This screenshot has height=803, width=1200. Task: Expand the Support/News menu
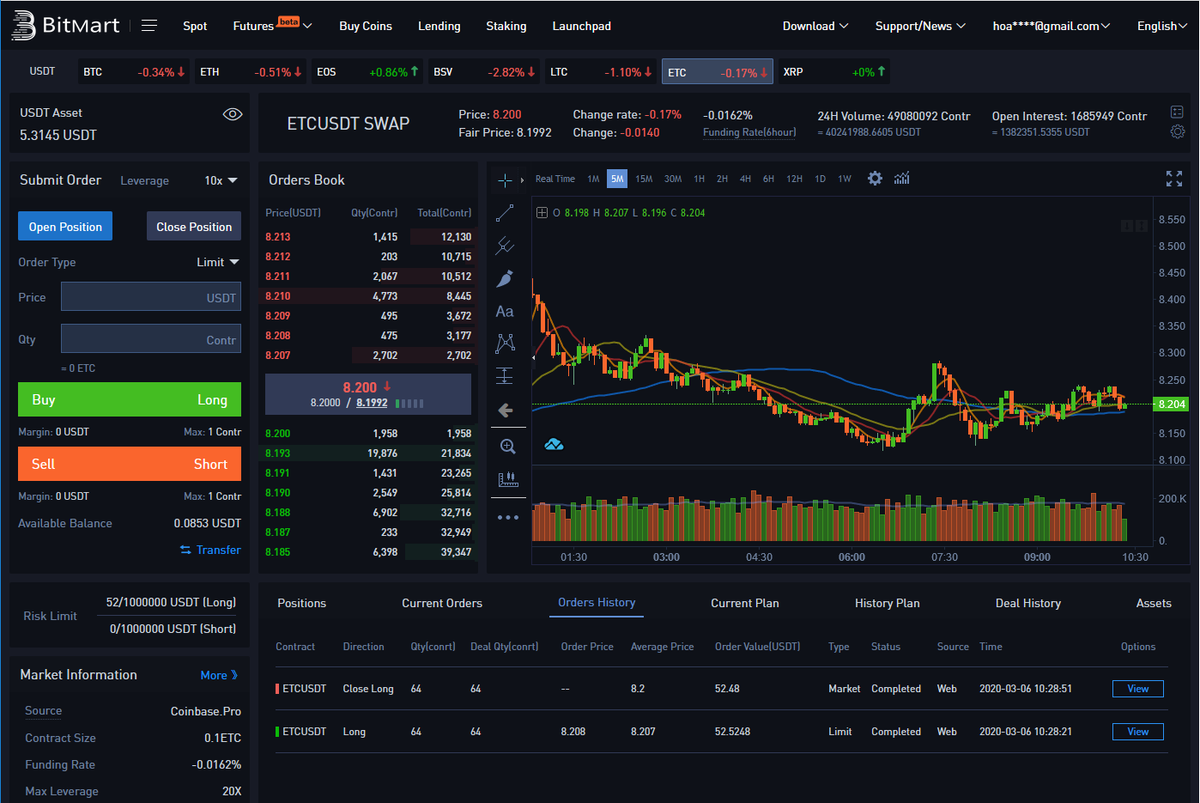click(x=920, y=26)
